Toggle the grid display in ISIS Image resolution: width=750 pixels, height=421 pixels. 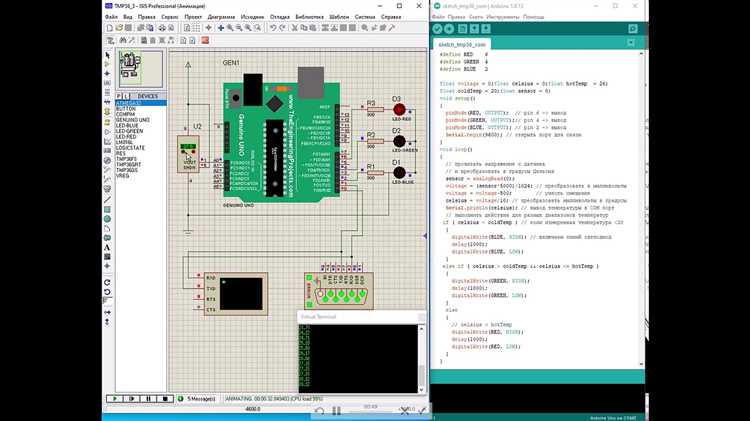pyautogui.click(x=196, y=28)
